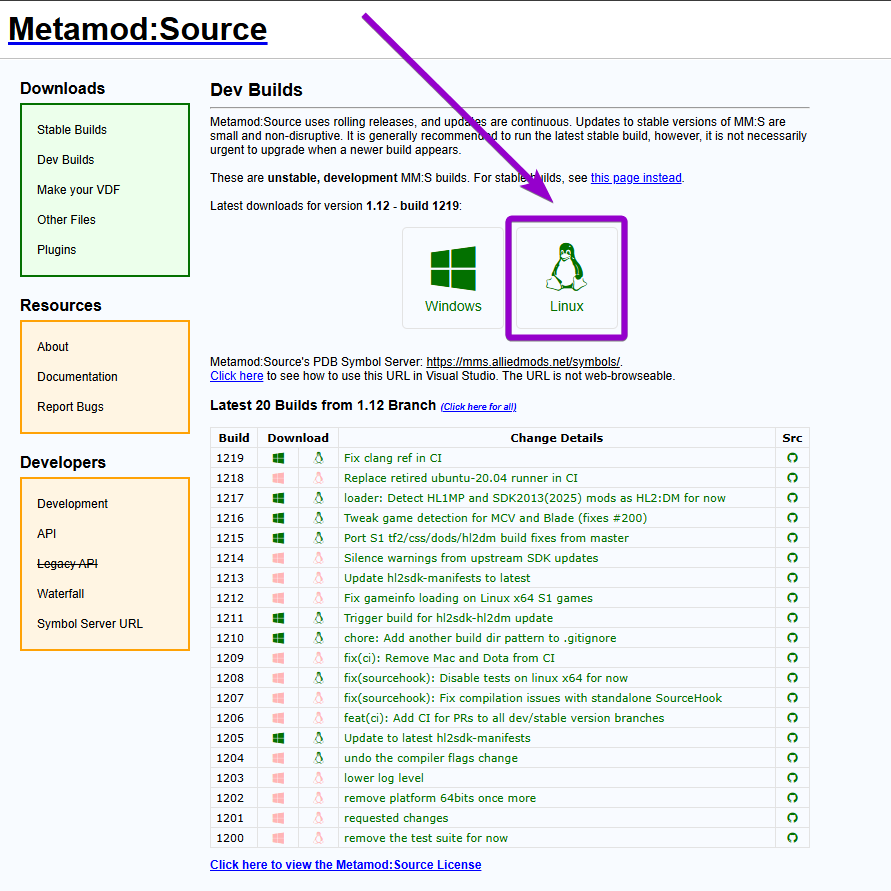Click the Windows download icon for build 1219
The width and height of the screenshot is (891, 891).
click(x=278, y=458)
